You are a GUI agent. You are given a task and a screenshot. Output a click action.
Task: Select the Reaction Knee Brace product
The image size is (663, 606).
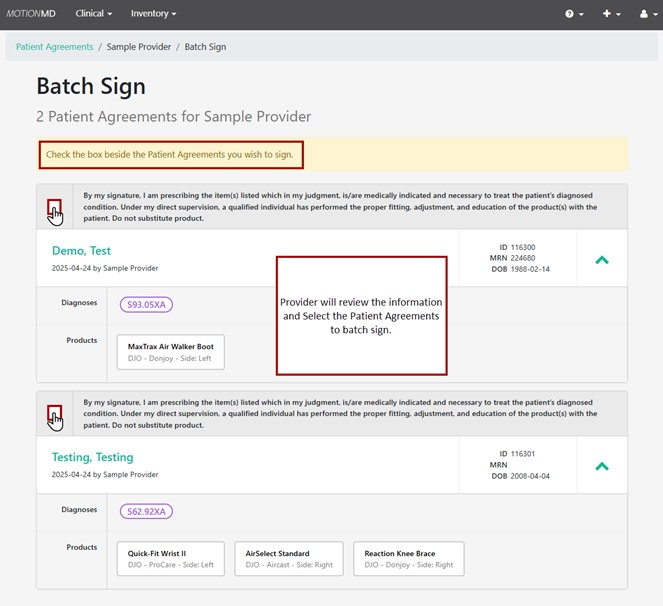pos(409,558)
